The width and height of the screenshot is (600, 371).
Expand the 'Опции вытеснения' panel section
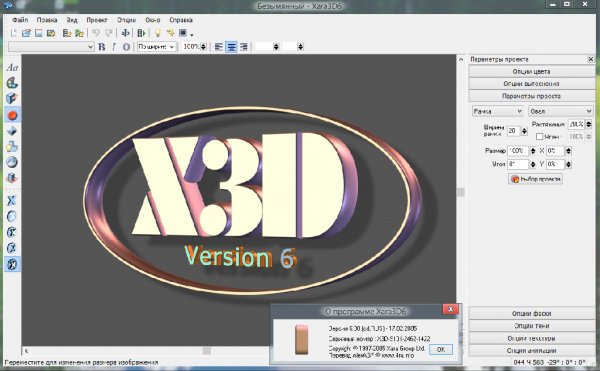532,84
